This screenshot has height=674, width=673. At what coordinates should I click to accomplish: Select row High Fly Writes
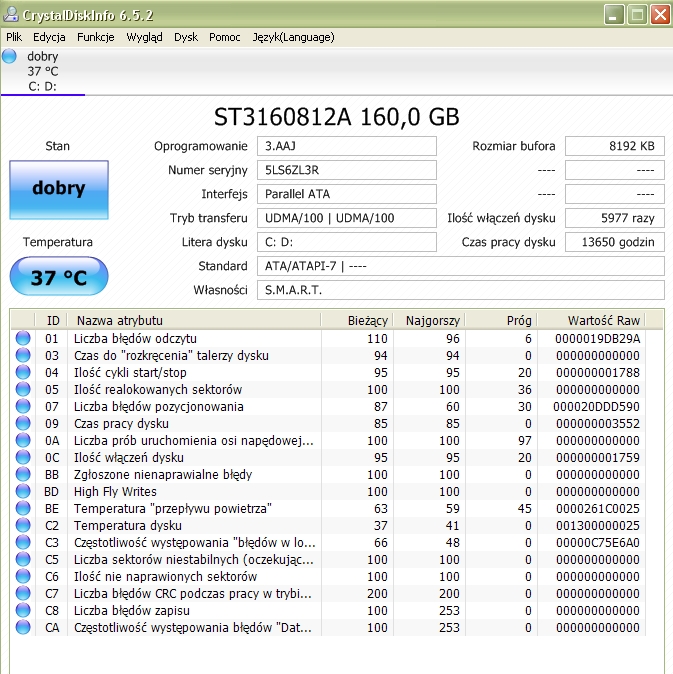click(x=328, y=491)
